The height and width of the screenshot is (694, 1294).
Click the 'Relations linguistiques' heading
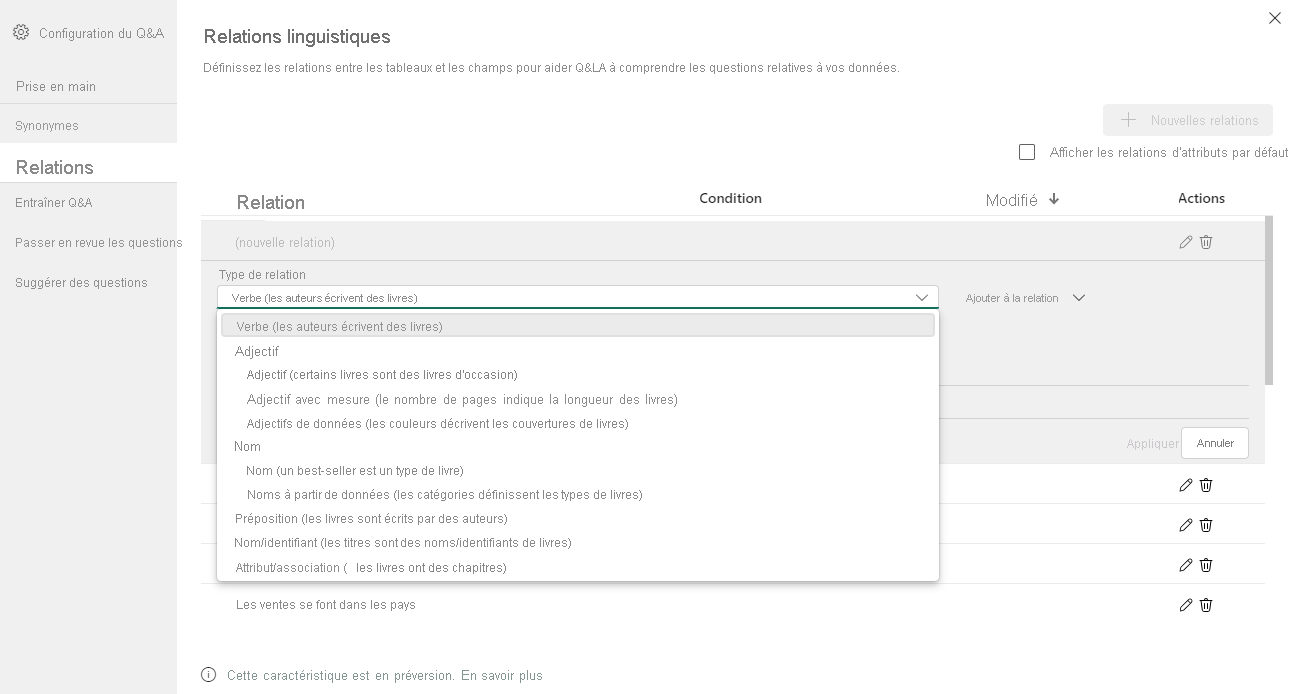(297, 37)
